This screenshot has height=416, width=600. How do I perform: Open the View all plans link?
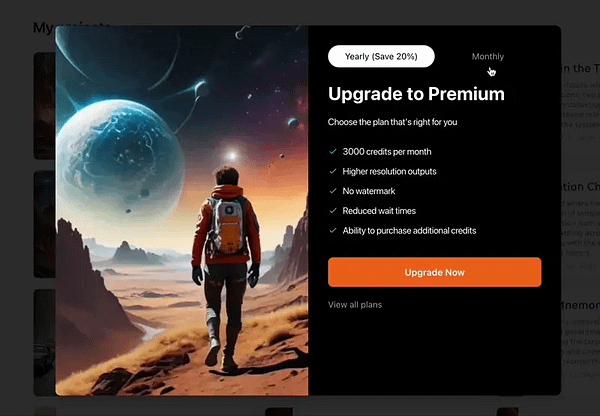(x=355, y=305)
